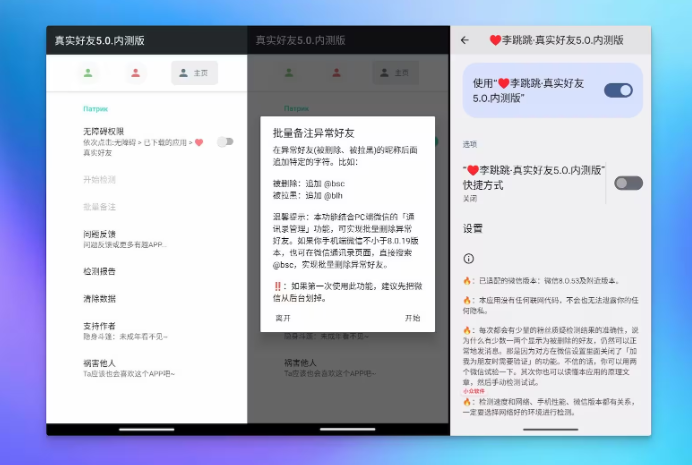The height and width of the screenshot is (465, 692).
Task: Turn off the 使用 李跳跳-真实好友 service switch
Action: tap(618, 90)
